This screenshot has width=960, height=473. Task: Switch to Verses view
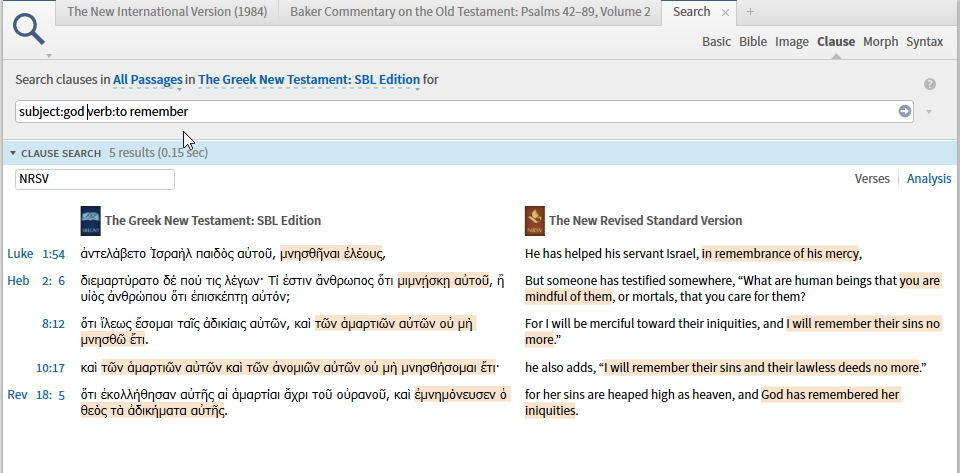pyautogui.click(x=872, y=179)
